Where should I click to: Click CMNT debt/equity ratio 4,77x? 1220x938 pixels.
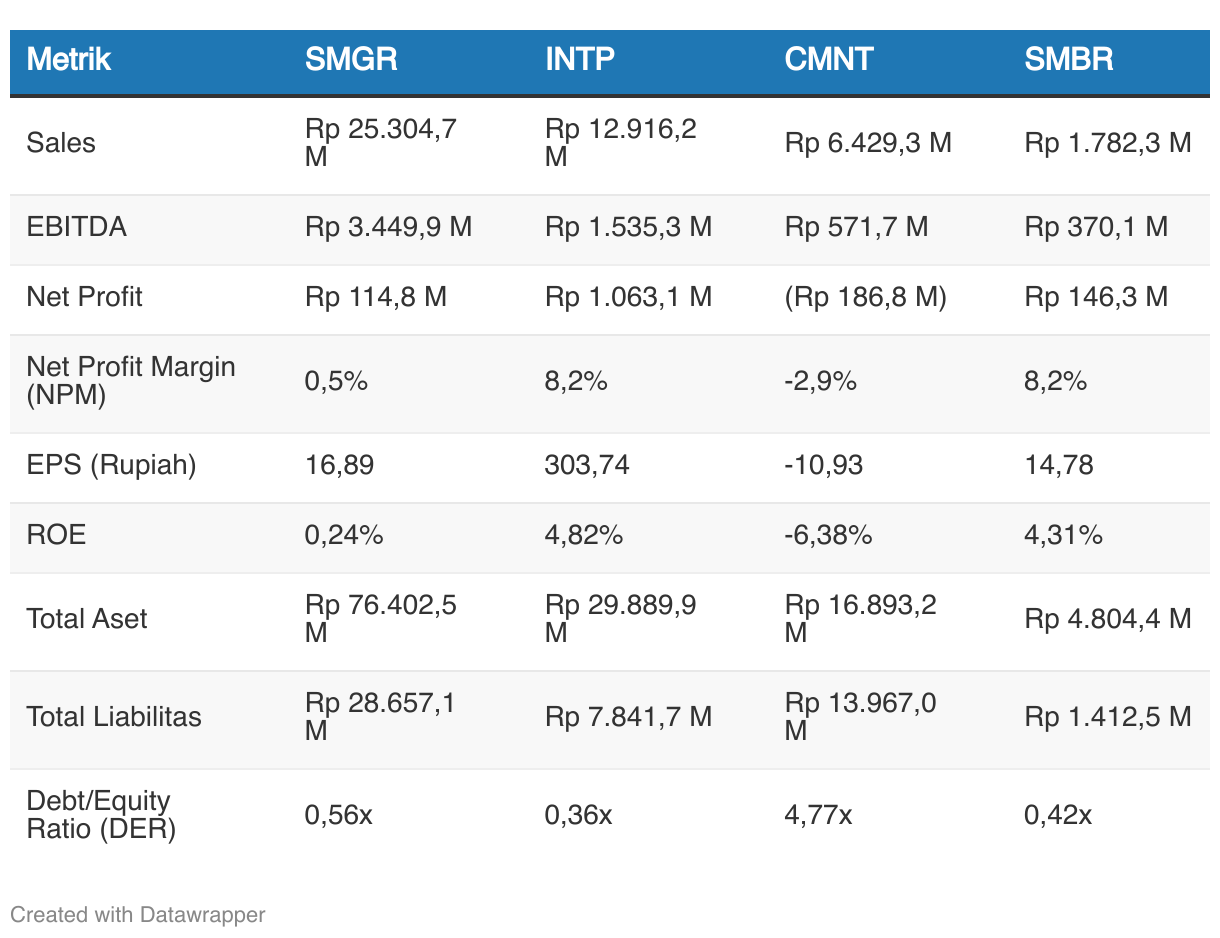818,815
